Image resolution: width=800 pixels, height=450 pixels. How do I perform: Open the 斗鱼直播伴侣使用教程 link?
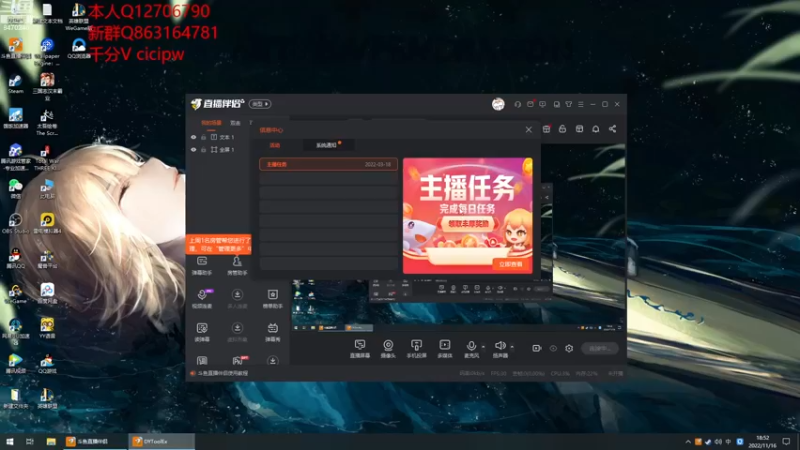tap(222, 373)
